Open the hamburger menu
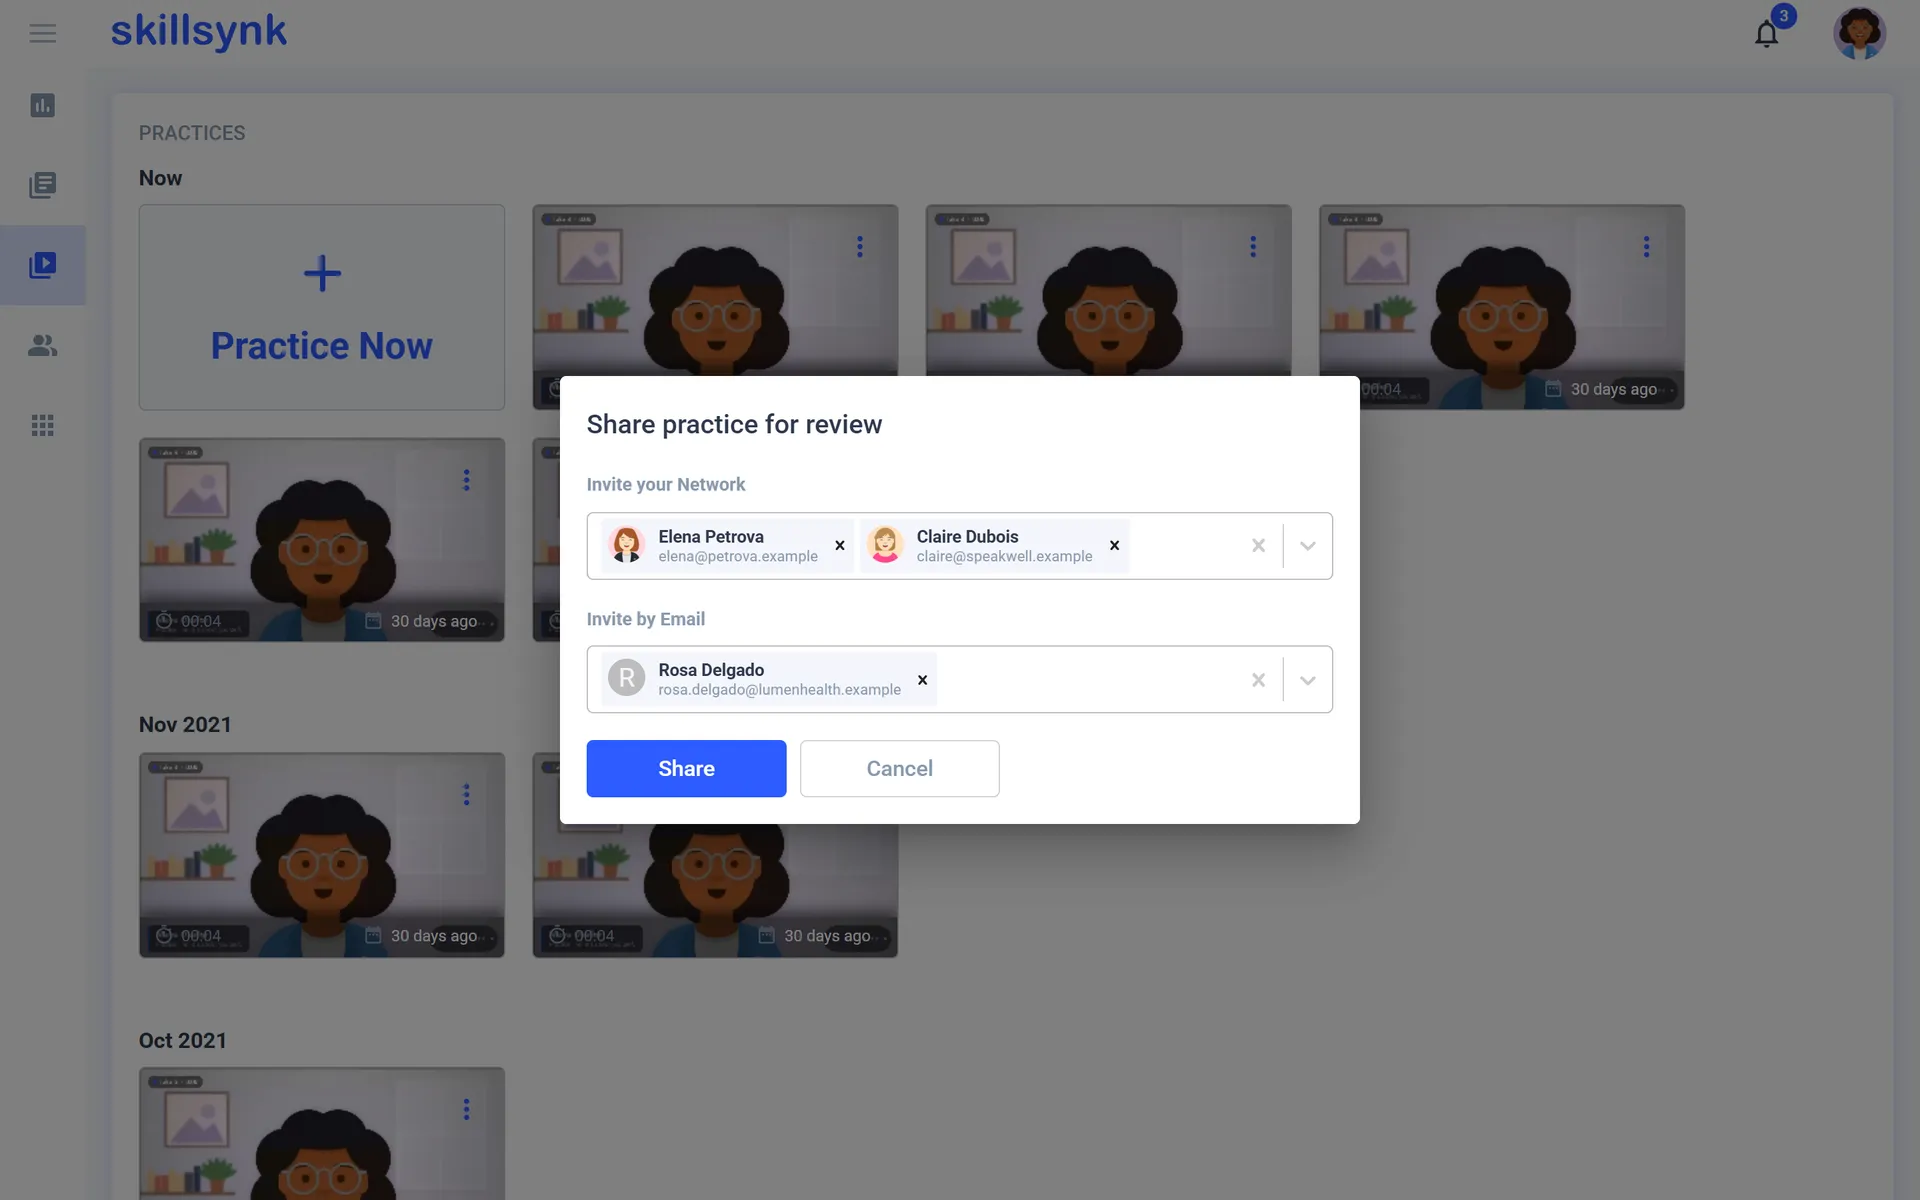This screenshot has width=1920, height=1200. coord(42,34)
